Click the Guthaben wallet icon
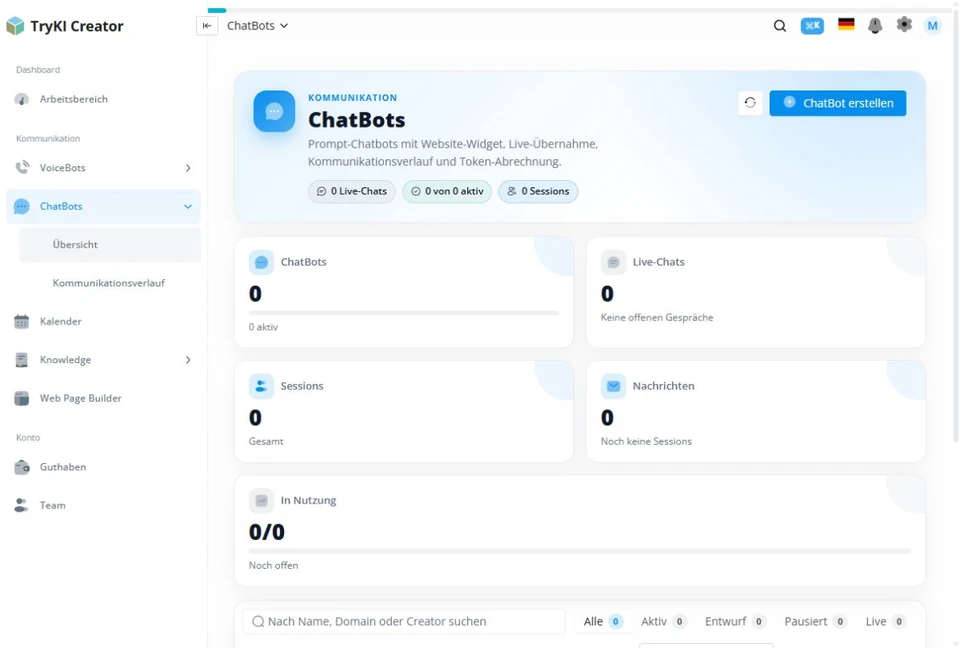This screenshot has width=960, height=648. 22,467
